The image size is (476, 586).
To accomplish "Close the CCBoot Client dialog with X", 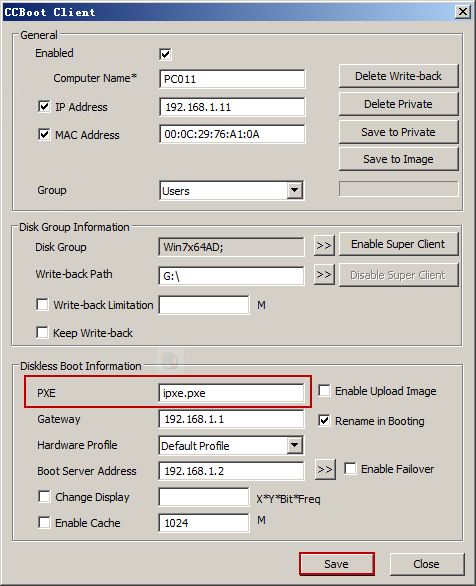I will 463,12.
